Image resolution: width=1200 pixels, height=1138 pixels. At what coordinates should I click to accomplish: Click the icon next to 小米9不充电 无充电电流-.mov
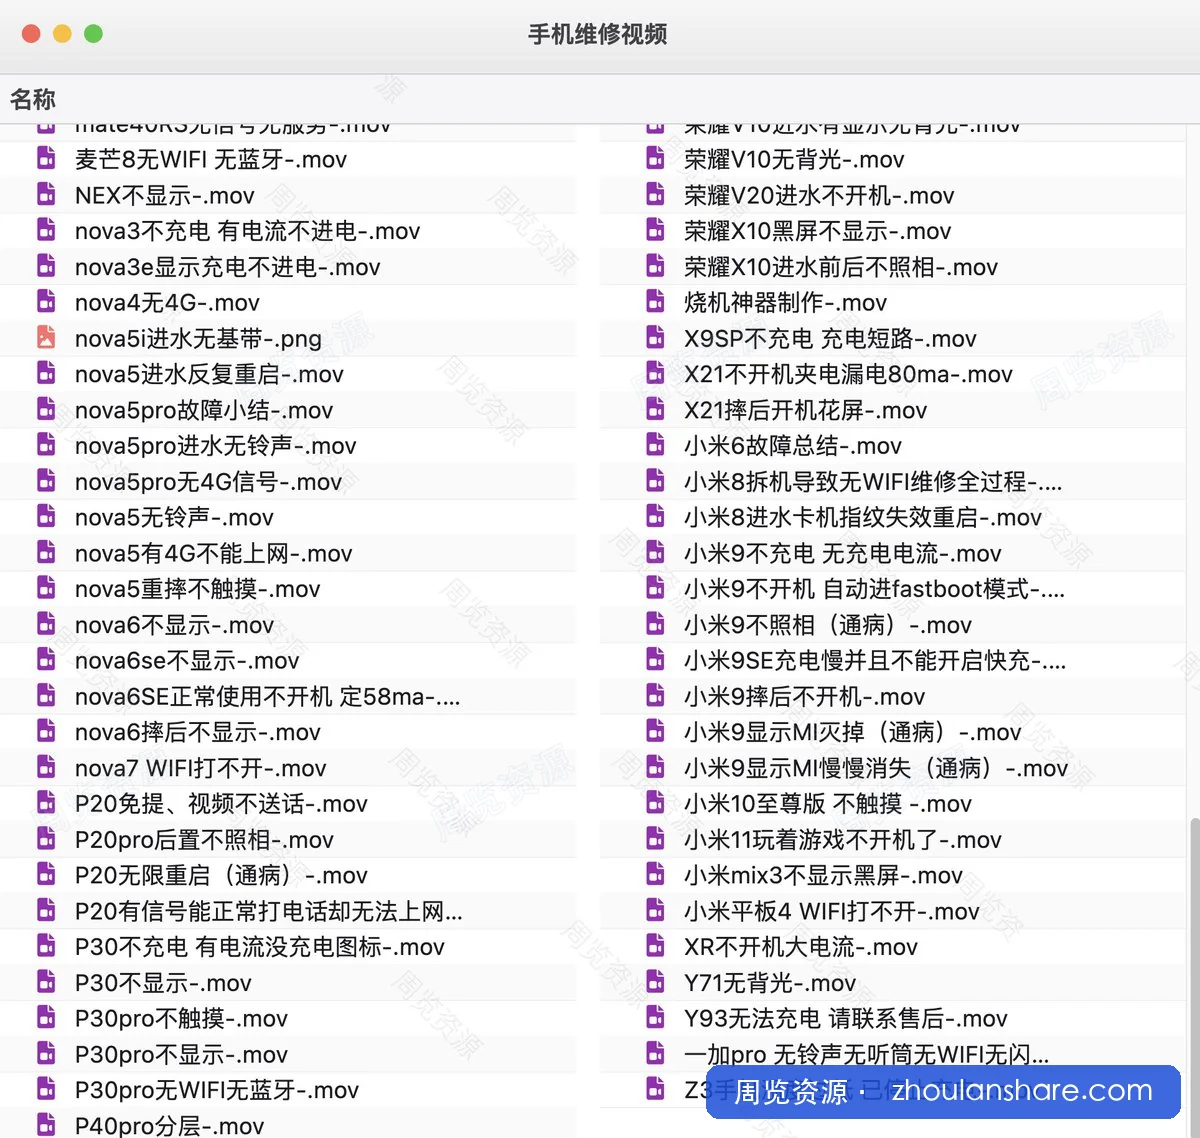[x=655, y=552]
